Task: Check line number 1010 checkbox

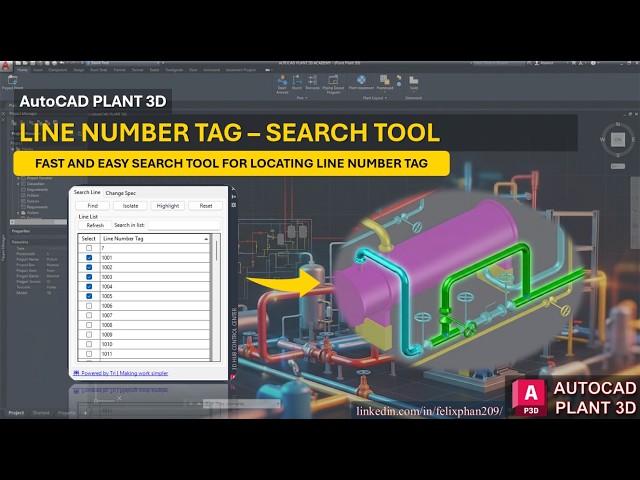Action: 89,344
